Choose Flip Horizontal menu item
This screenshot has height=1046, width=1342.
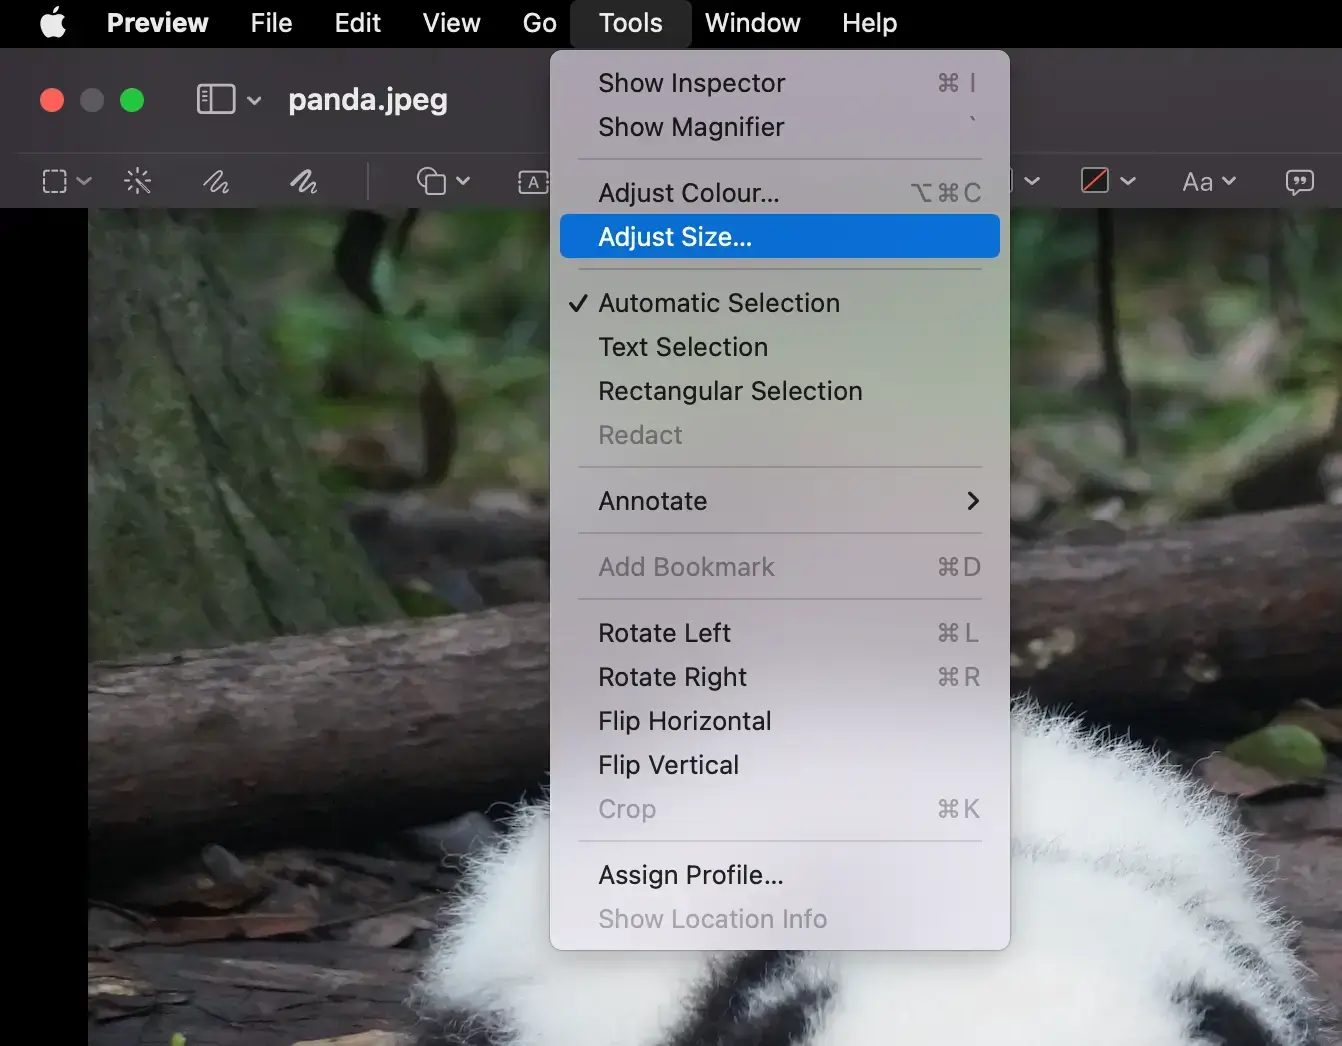pyautogui.click(x=780, y=721)
